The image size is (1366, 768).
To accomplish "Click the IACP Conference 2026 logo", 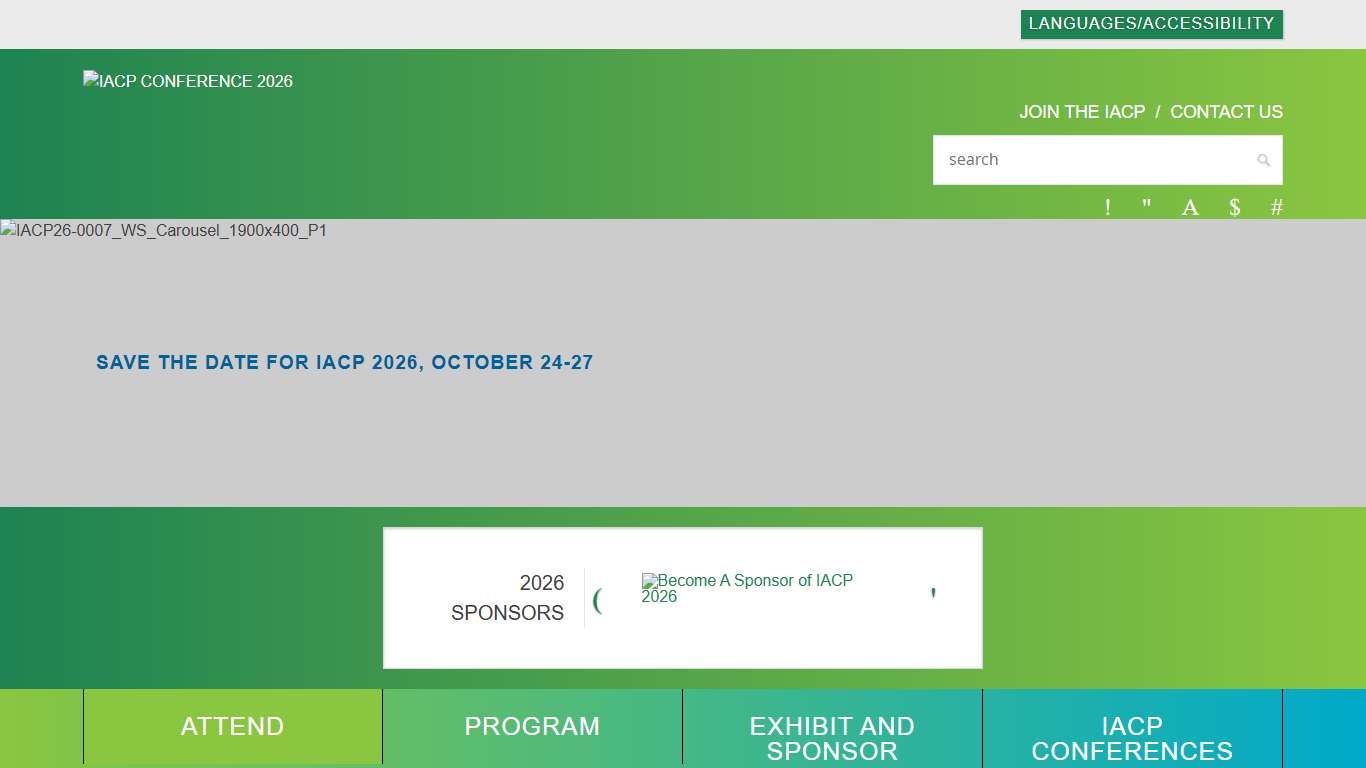I will (x=187, y=81).
